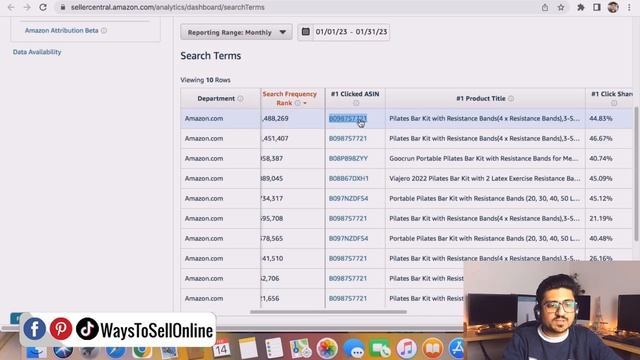640x360 pixels.
Task: Open the calendar icon in the date range
Action: pyautogui.click(x=306, y=31)
